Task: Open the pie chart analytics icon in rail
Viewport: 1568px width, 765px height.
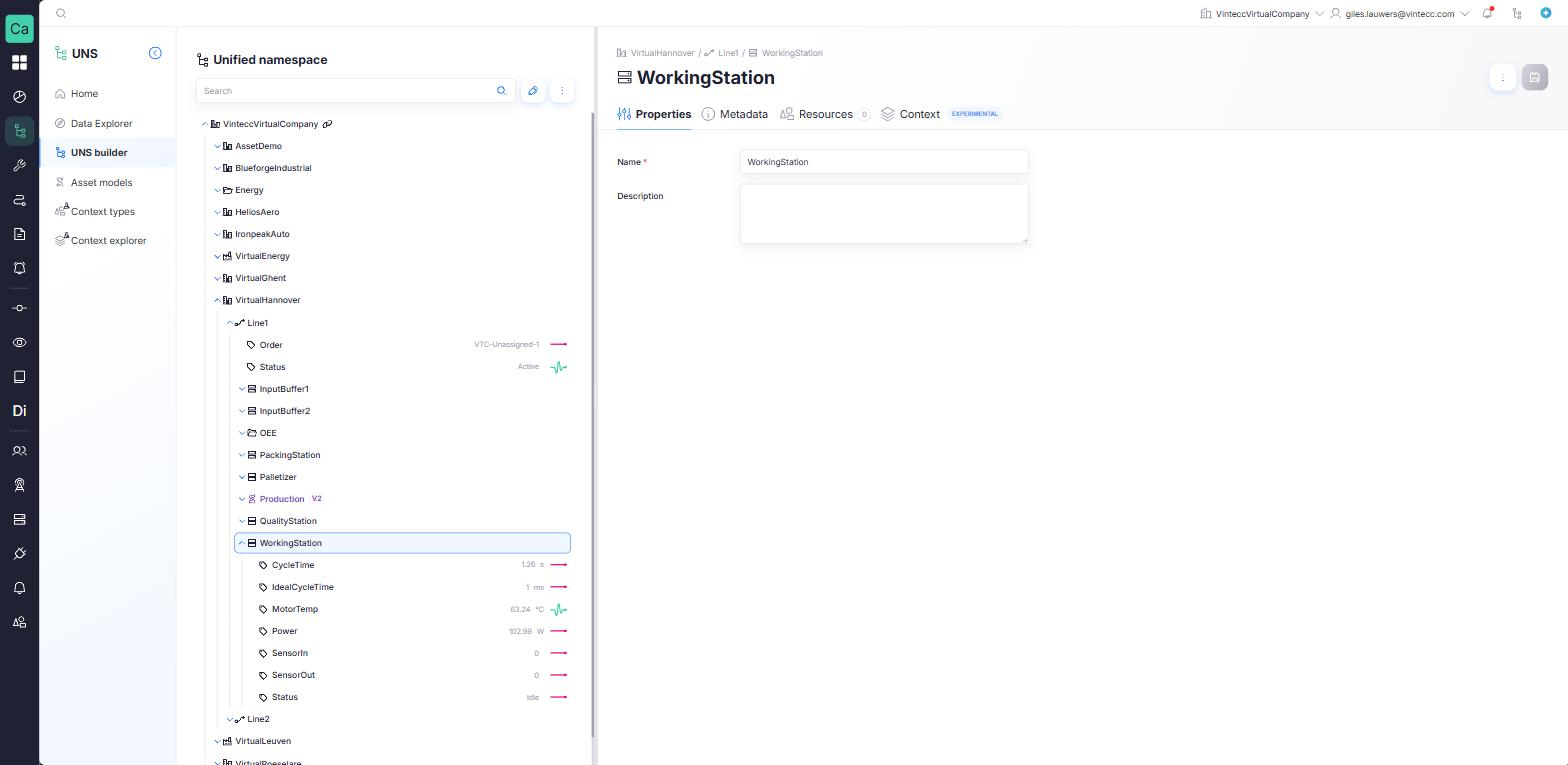Action: pyautogui.click(x=19, y=97)
